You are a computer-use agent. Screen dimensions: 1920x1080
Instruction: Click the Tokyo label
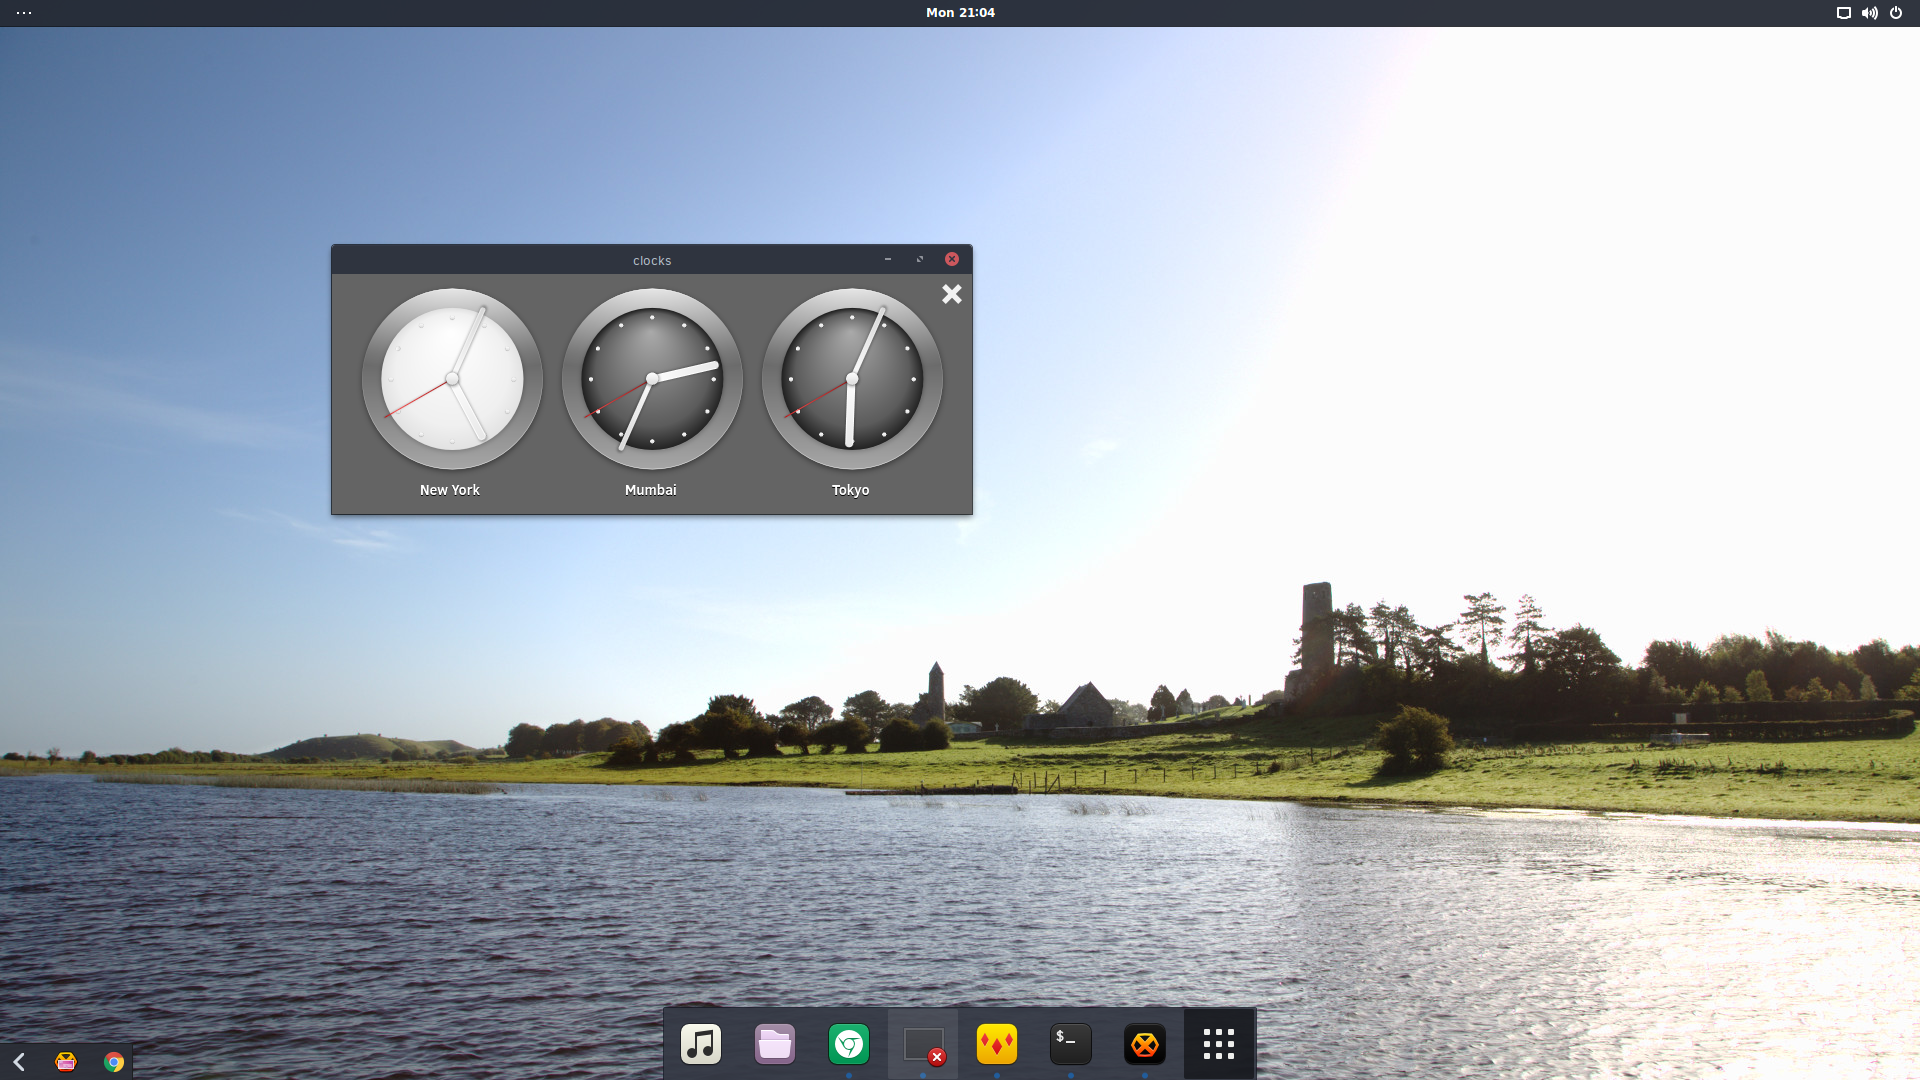[x=851, y=490]
